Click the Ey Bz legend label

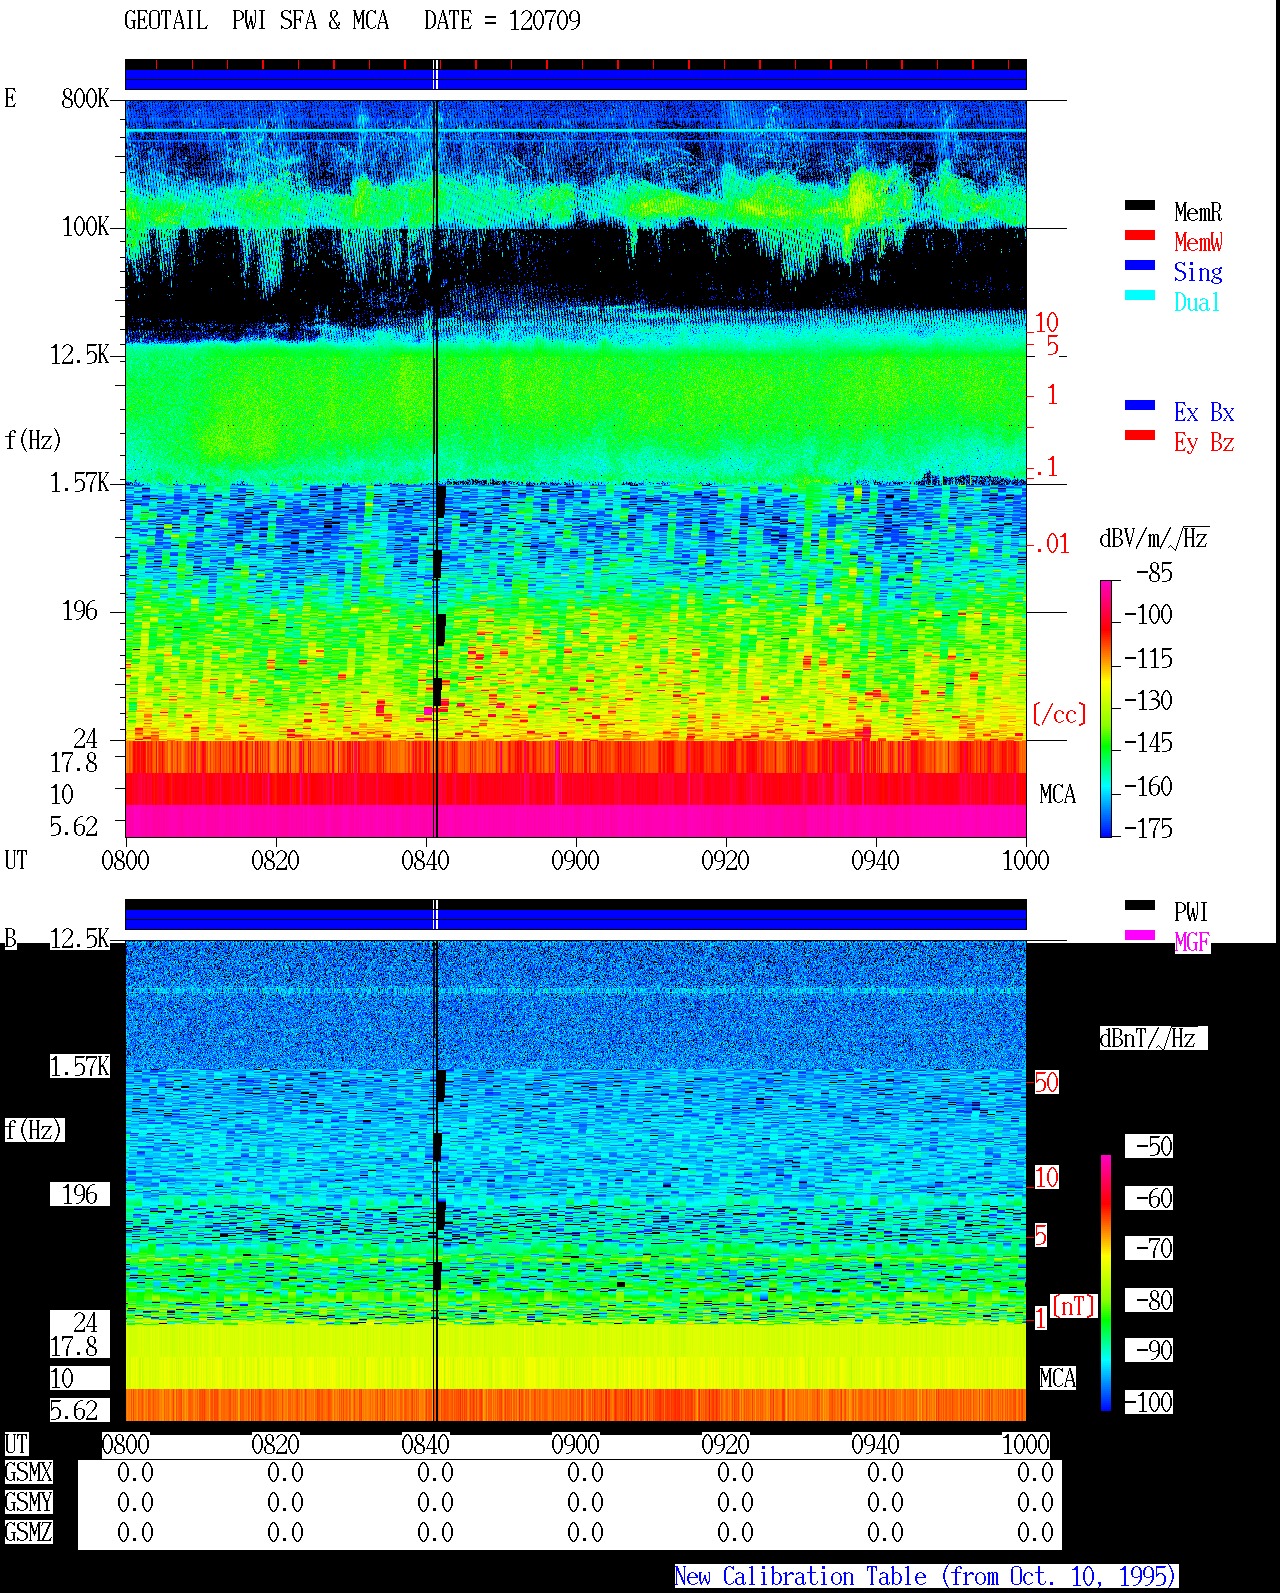pos(1204,442)
